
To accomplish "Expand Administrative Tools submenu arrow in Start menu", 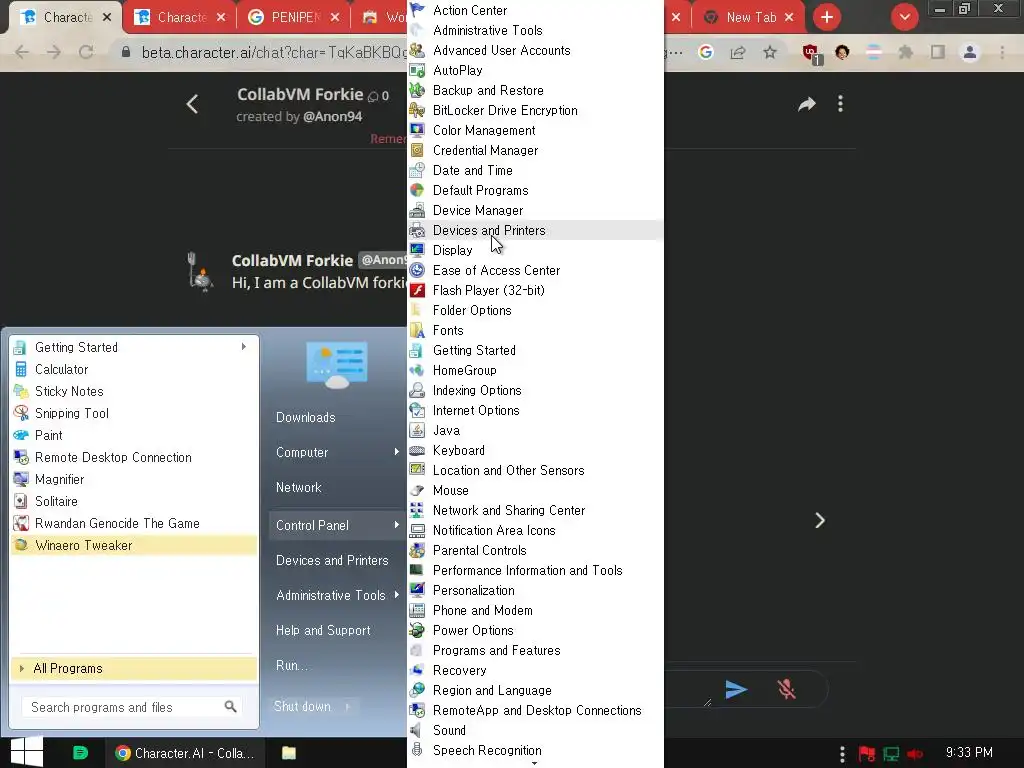I will tap(396, 595).
